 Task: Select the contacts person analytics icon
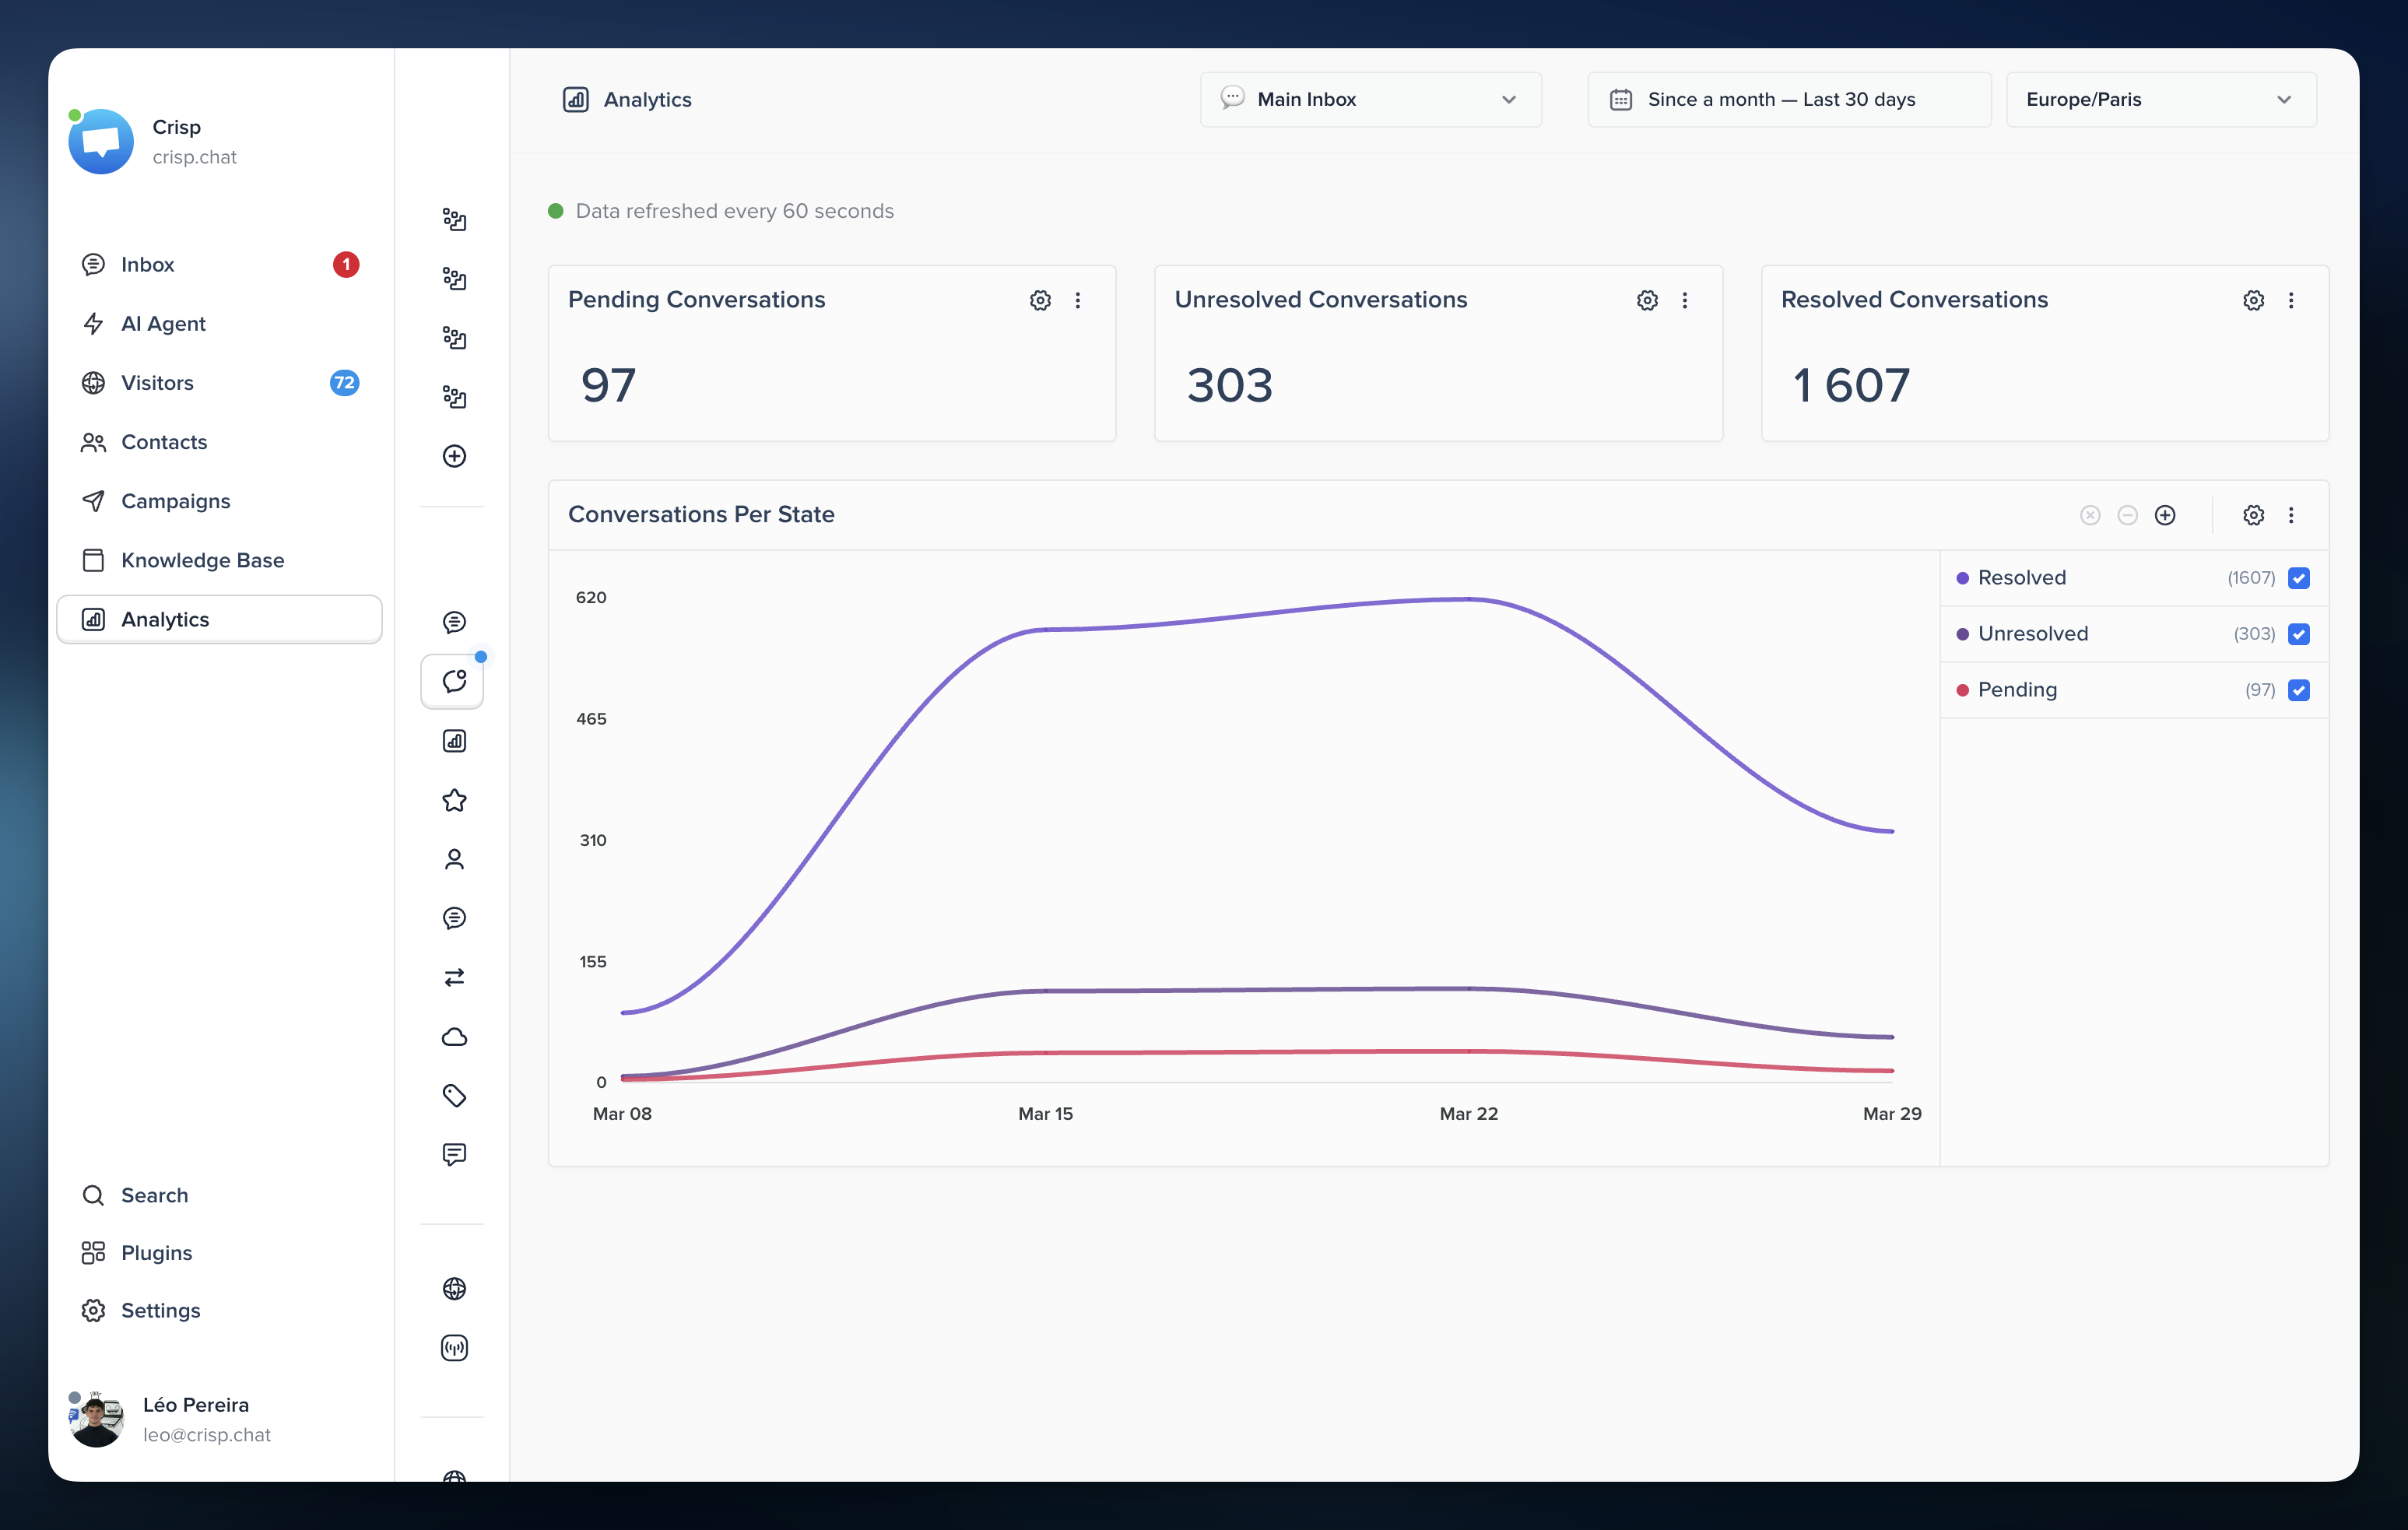point(455,858)
